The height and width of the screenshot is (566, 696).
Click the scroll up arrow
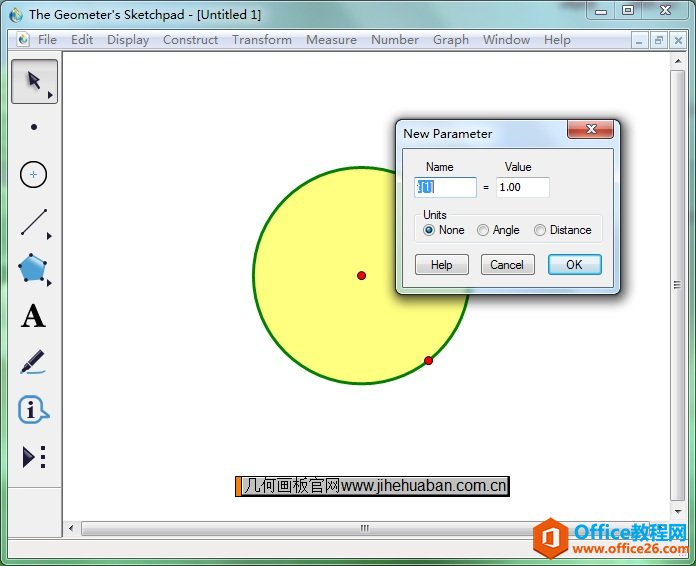point(678,61)
